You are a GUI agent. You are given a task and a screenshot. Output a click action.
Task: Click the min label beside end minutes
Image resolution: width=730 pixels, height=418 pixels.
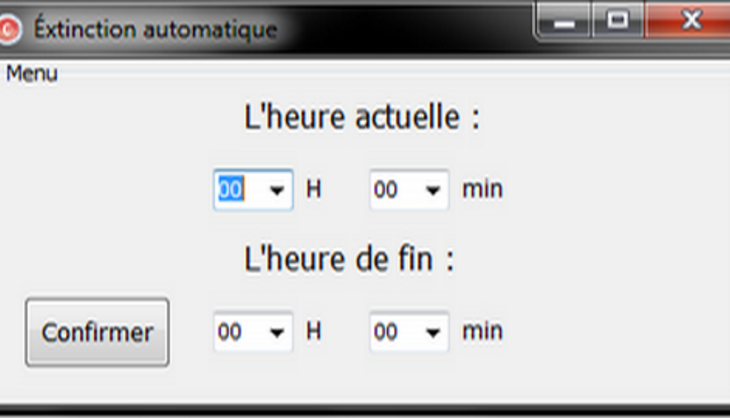pyautogui.click(x=483, y=331)
